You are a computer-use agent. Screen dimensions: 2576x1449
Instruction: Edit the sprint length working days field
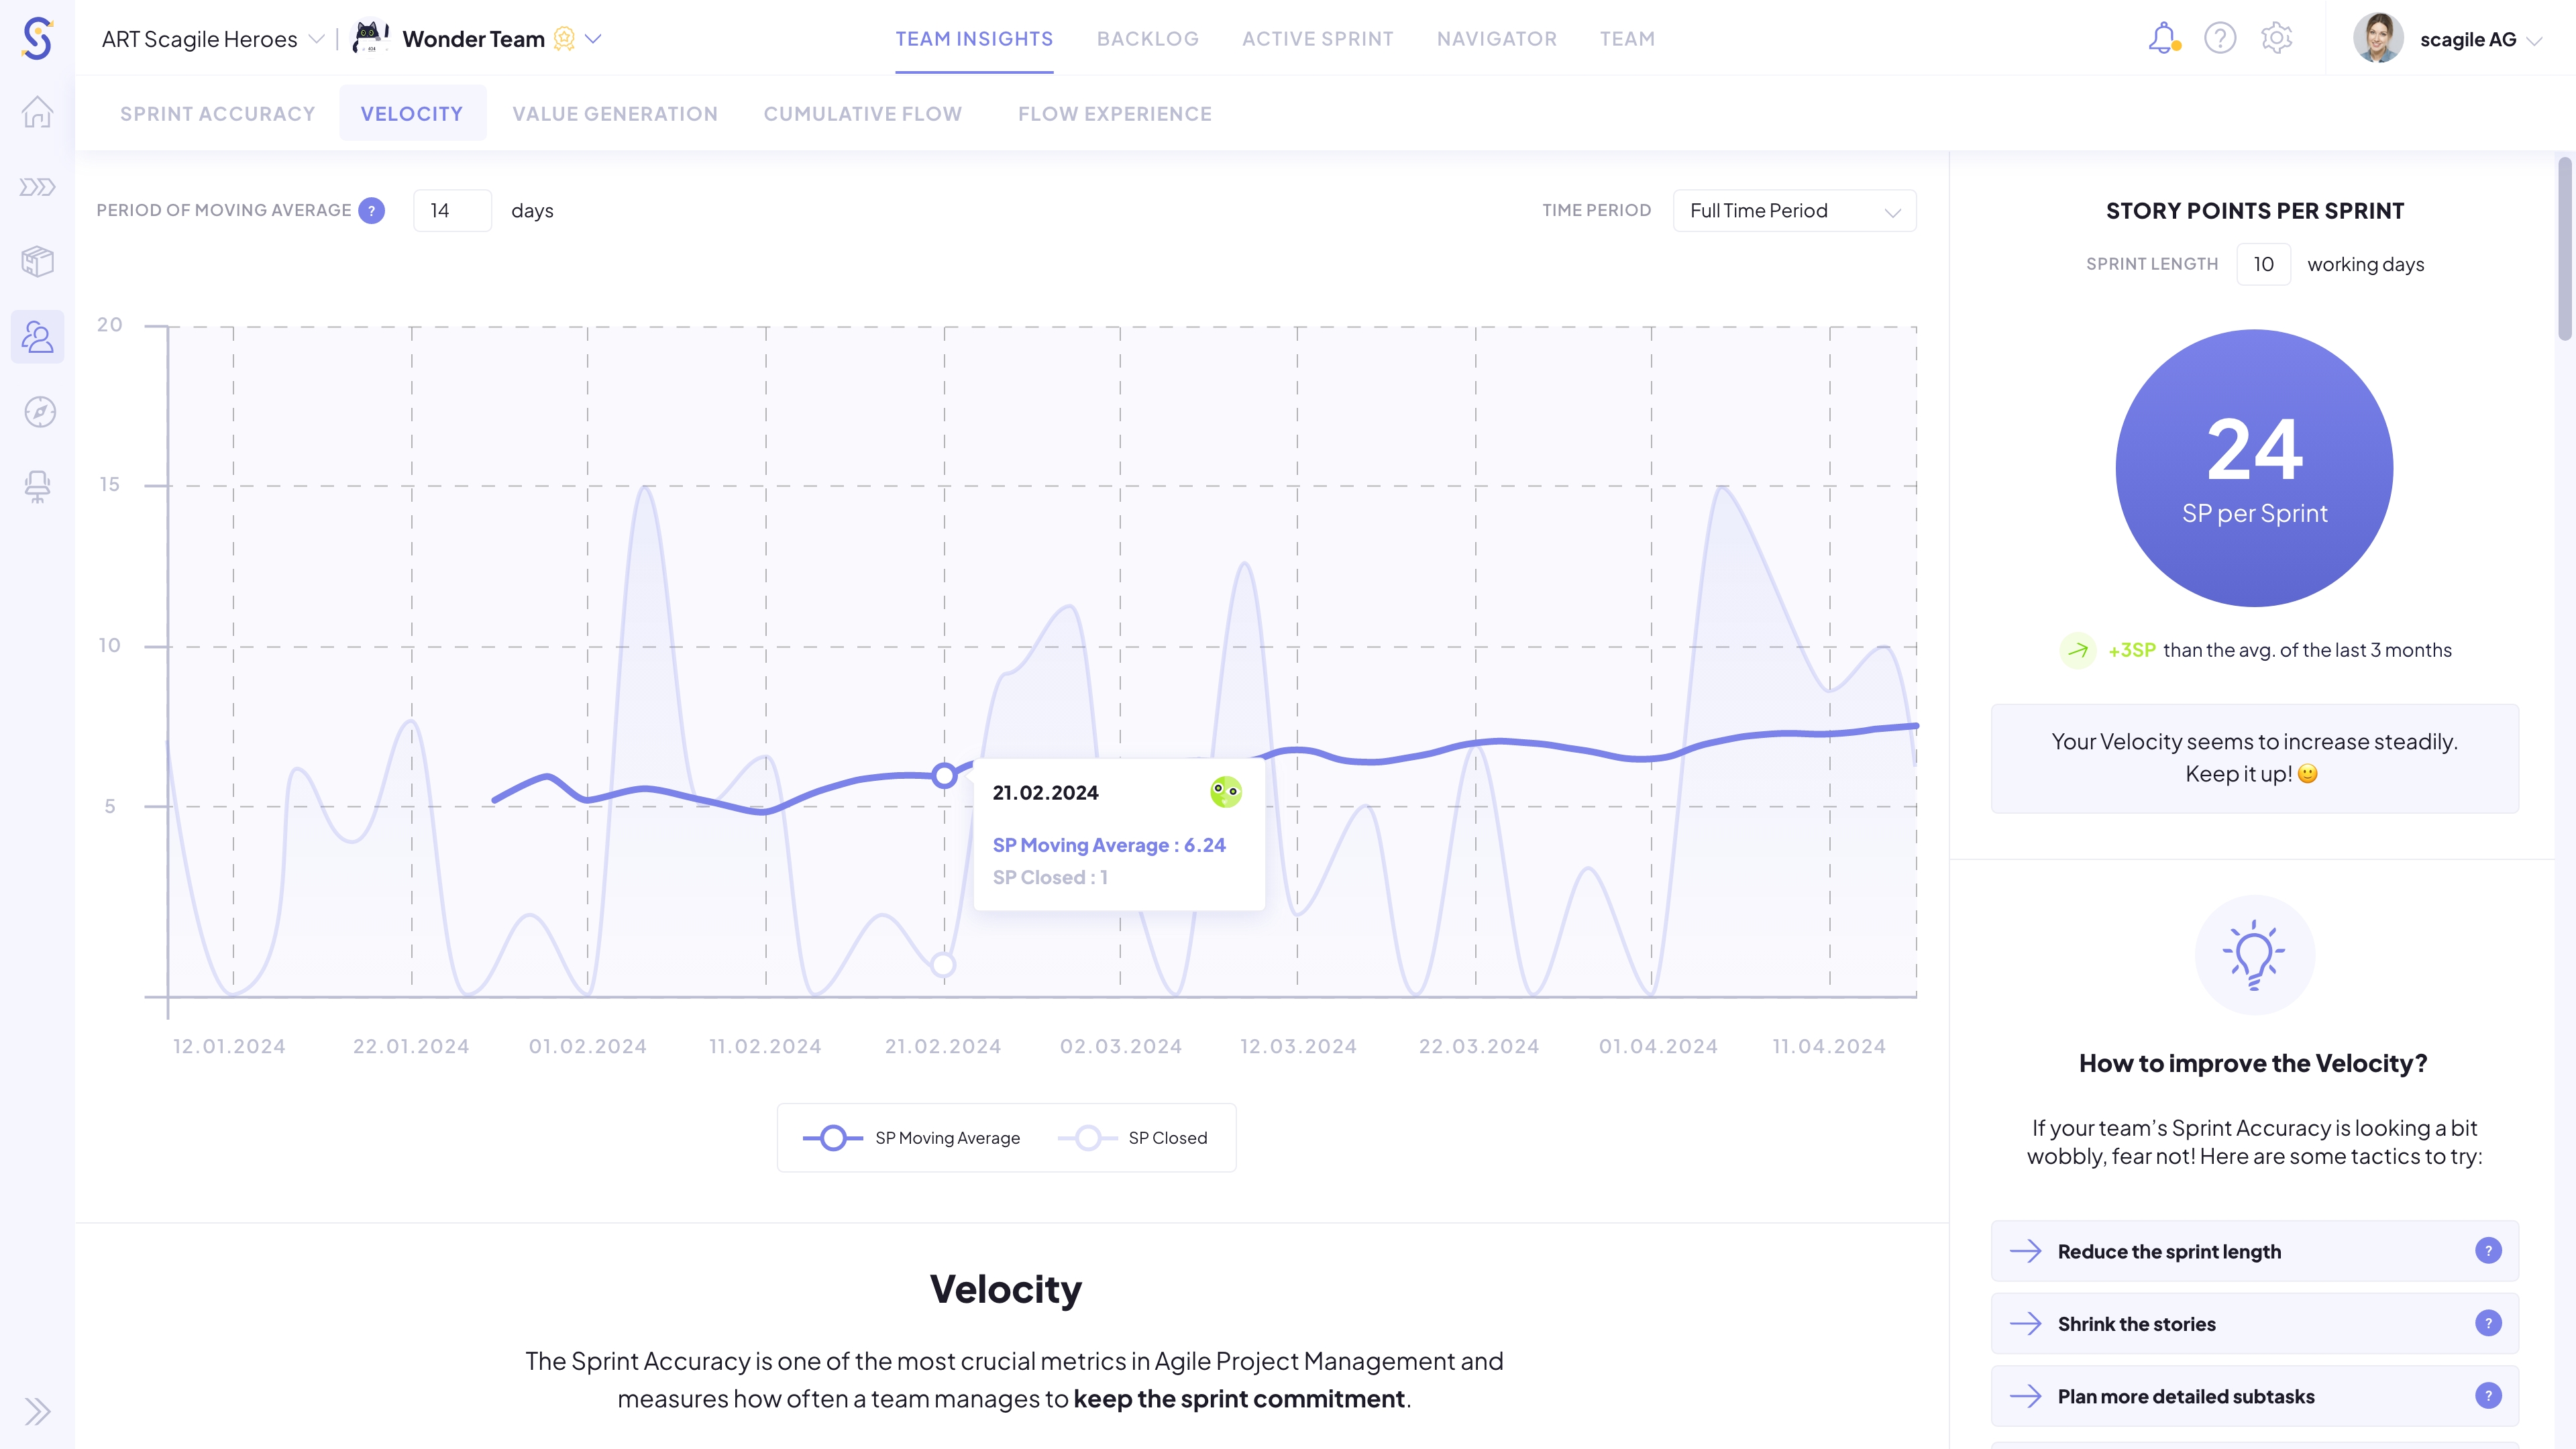2264,263
